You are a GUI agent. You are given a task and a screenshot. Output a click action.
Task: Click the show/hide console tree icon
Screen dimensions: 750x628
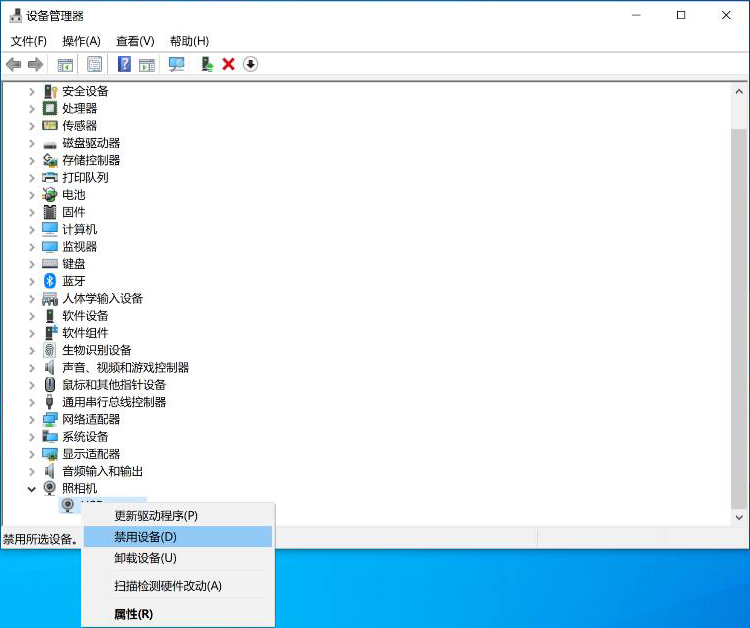coord(65,64)
